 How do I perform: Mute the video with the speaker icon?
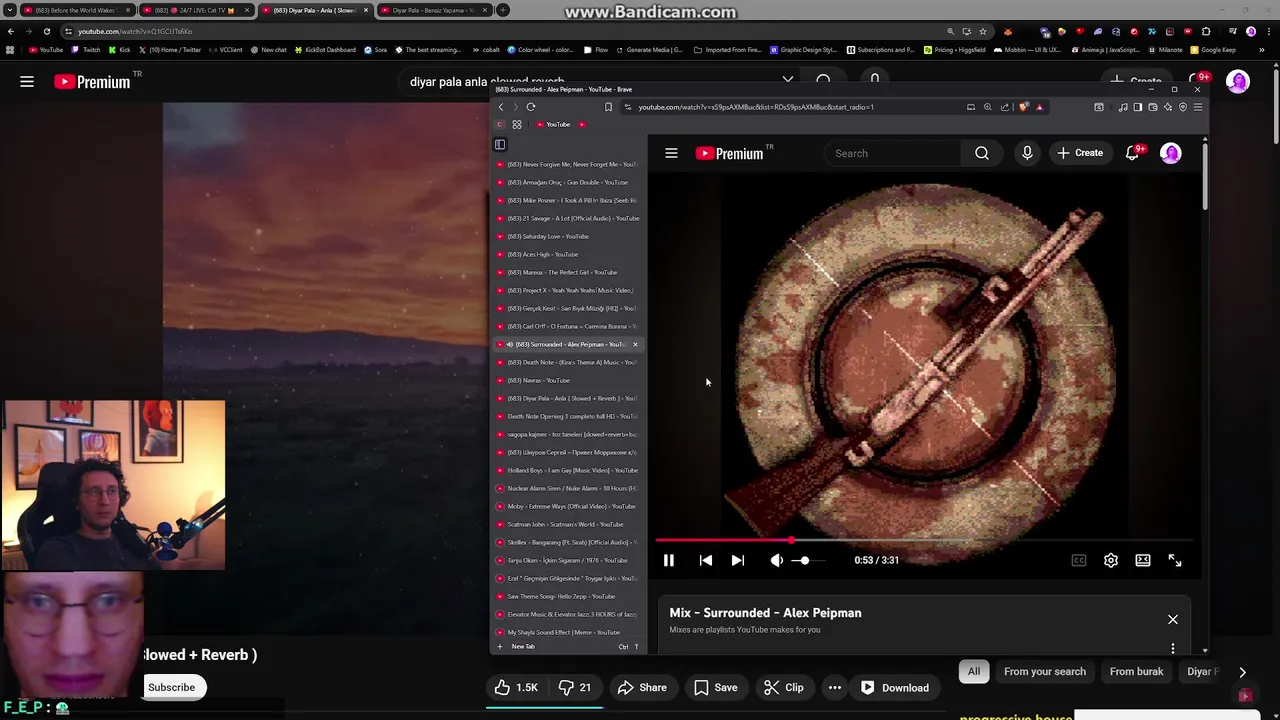777,561
